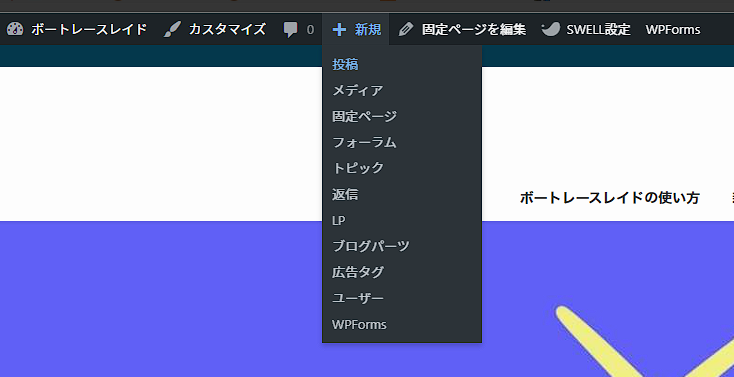Open the comments speech bubble icon
This screenshot has height=377, width=734.
point(290,30)
